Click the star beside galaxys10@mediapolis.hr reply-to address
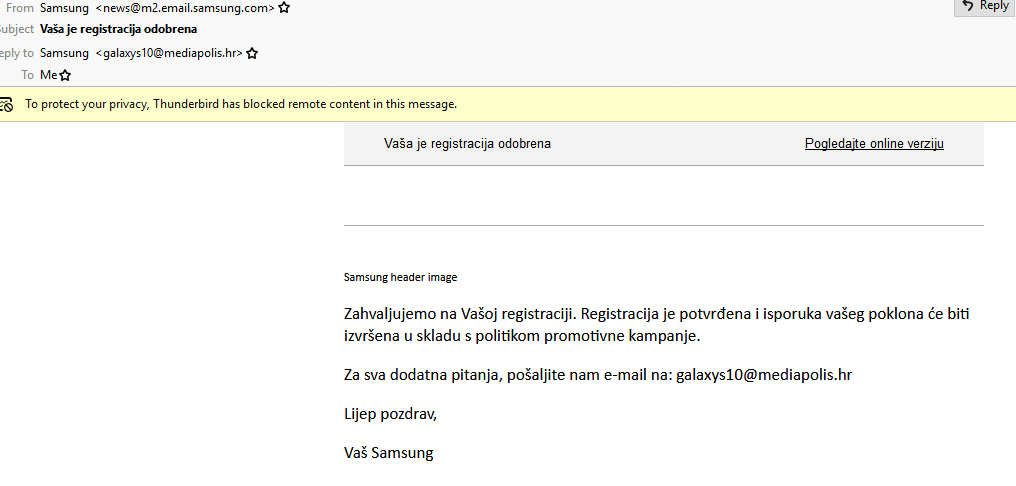1016x486 pixels. 253,53
